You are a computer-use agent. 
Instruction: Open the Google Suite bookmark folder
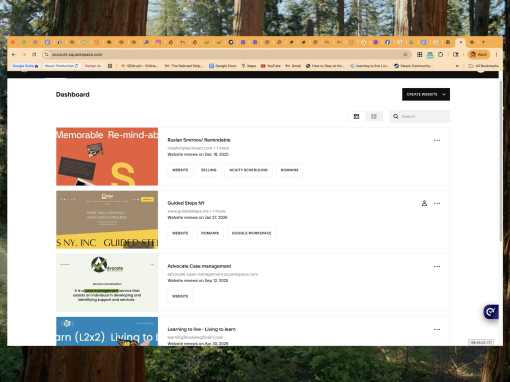tap(25, 66)
